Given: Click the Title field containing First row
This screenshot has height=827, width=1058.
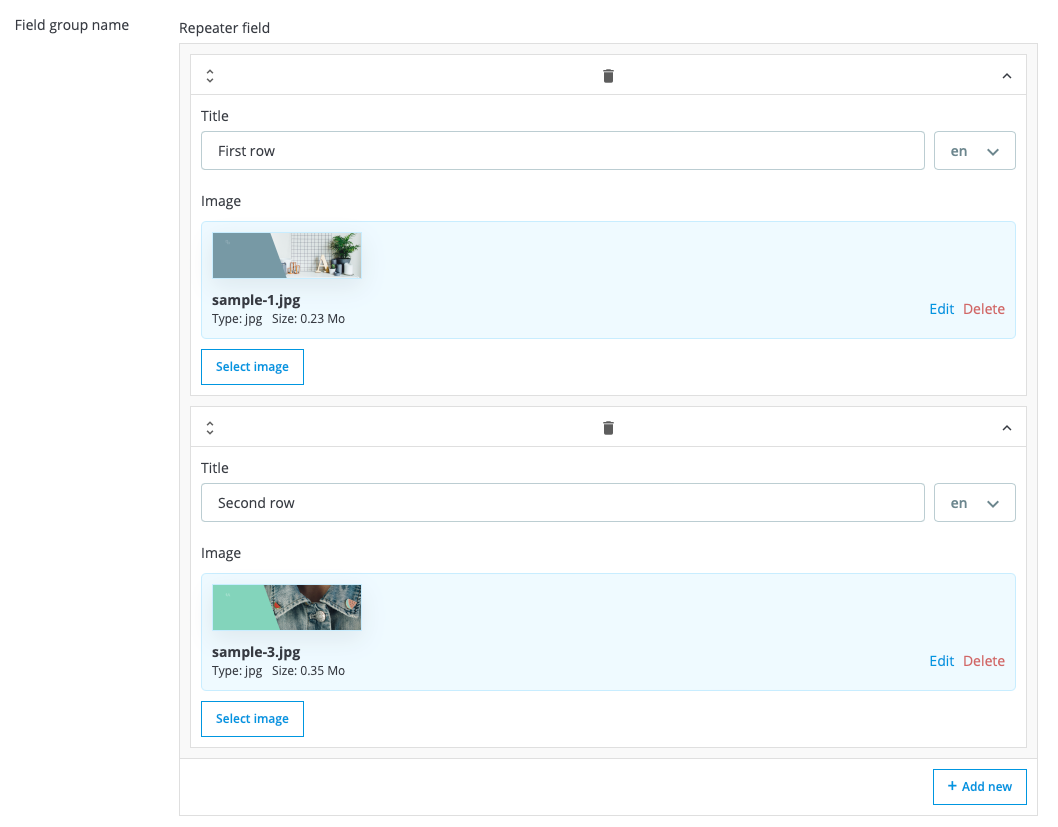Looking at the screenshot, I should click(x=562, y=151).
